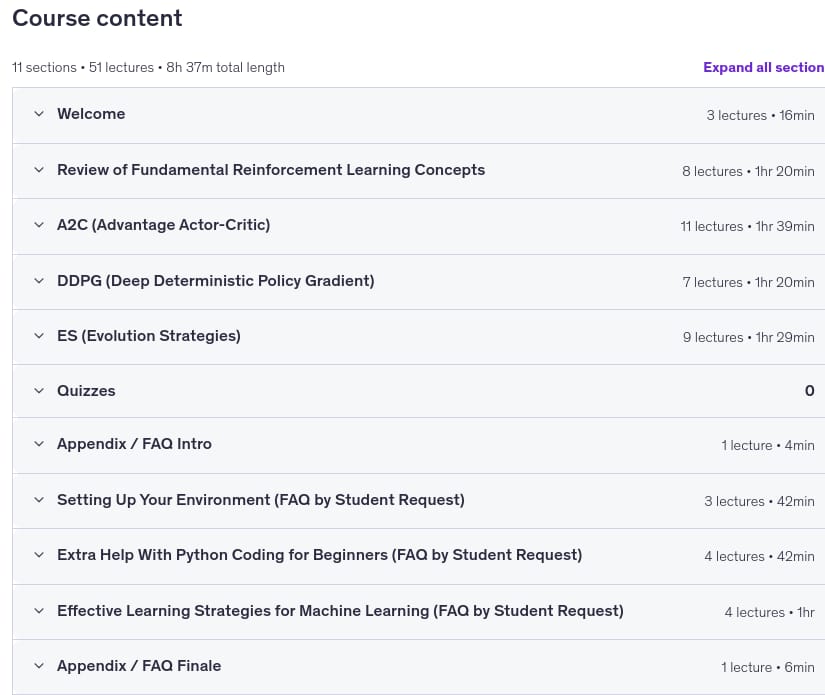
Task: Click '9 lectures • 1hr 29min' text
Action: pos(748,337)
